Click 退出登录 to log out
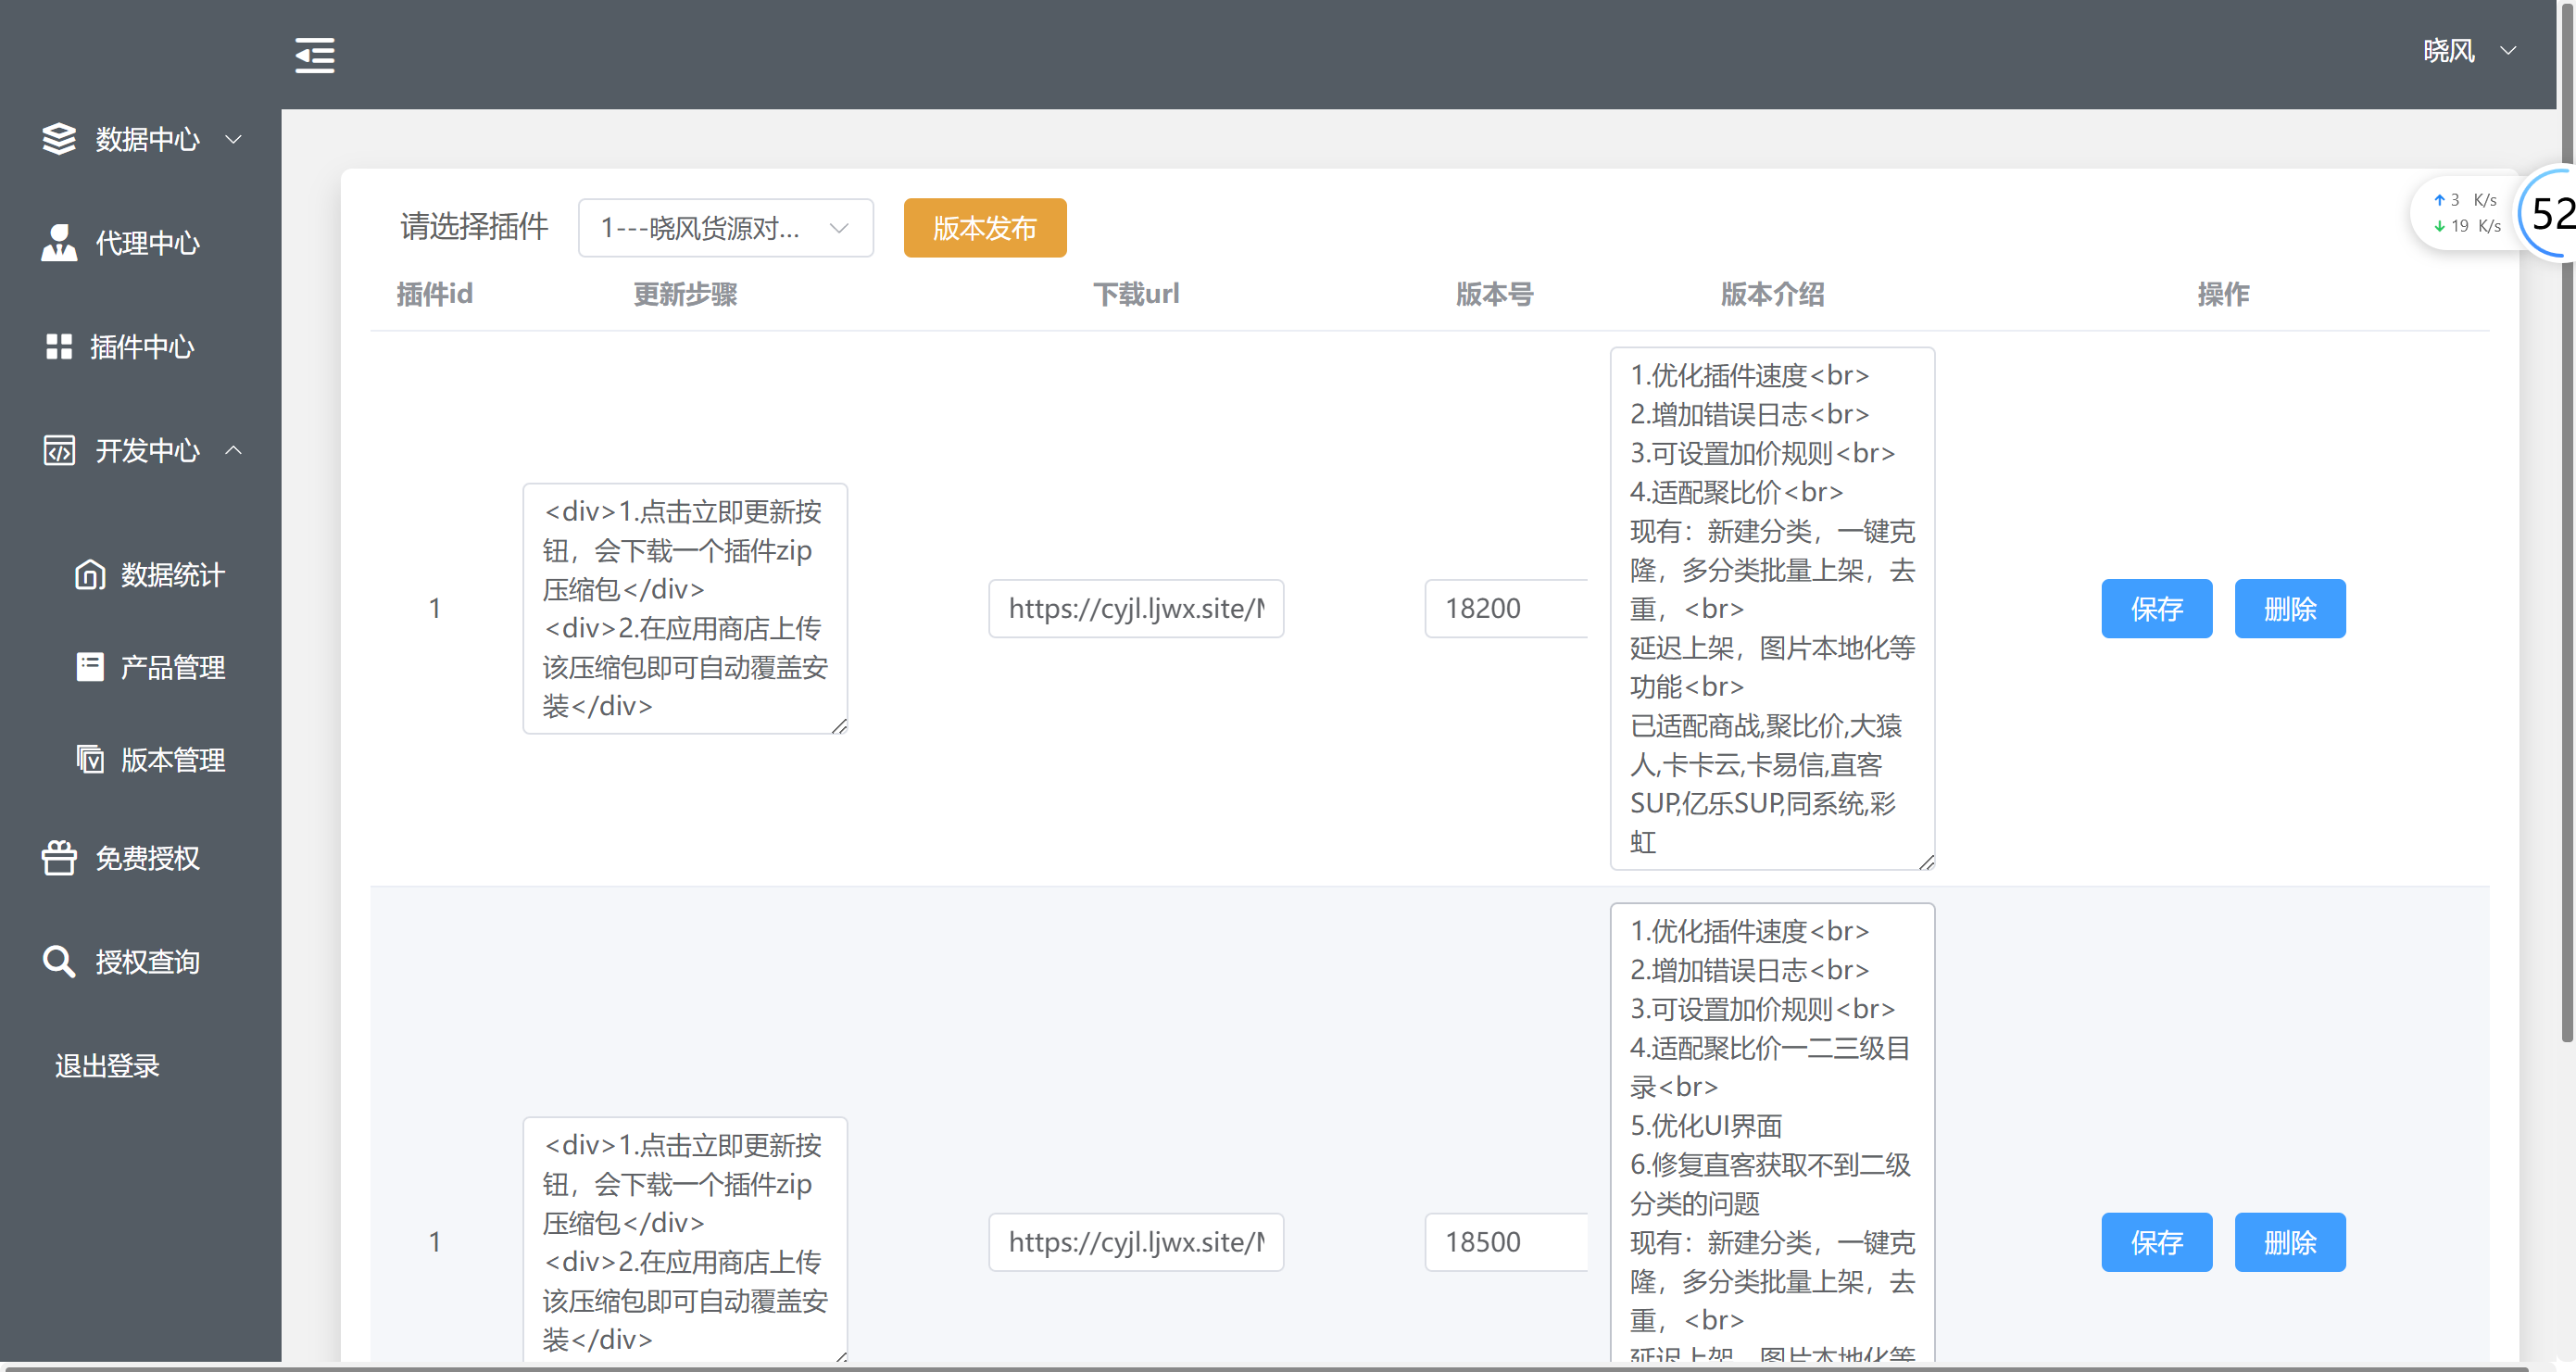This screenshot has height=1372, width=2576. click(107, 1065)
